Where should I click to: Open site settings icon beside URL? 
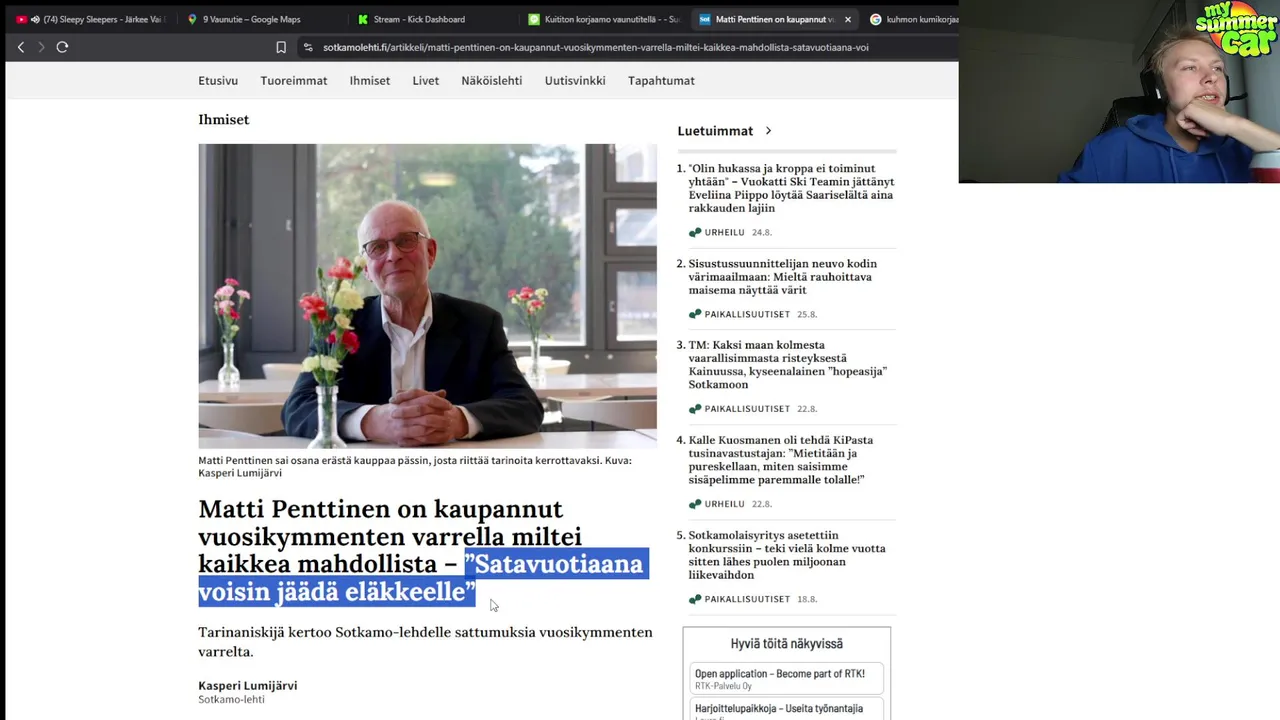(307, 47)
